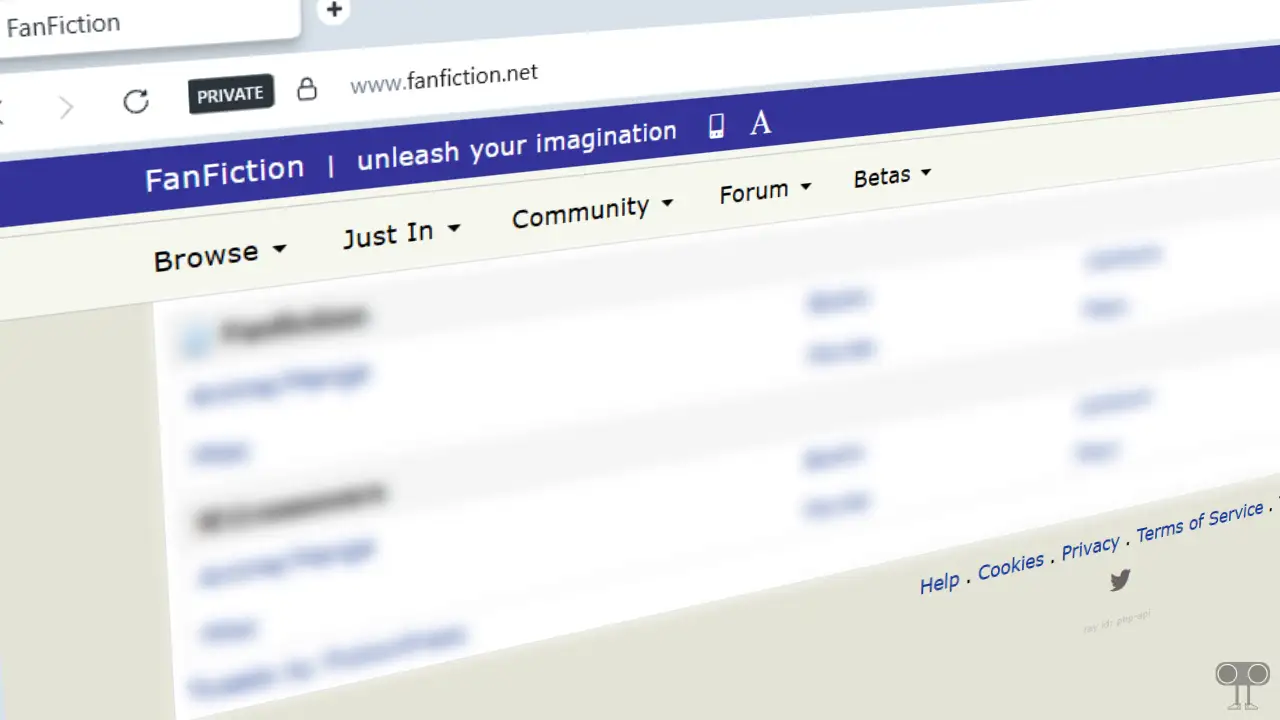1280x720 pixels.
Task: Open the Cookies footer link
Action: pos(1011,566)
